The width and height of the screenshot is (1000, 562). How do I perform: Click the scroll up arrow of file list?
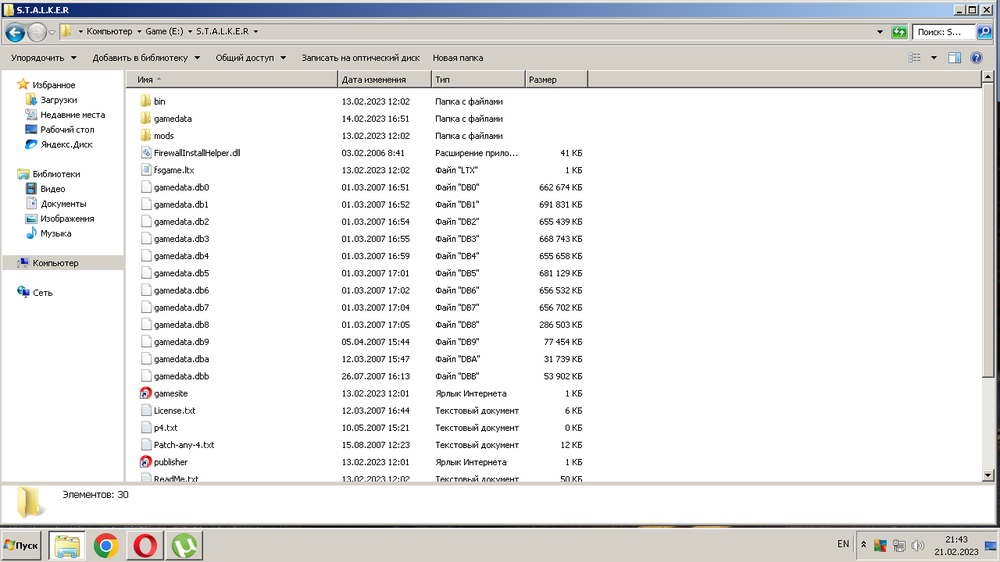[x=988, y=77]
